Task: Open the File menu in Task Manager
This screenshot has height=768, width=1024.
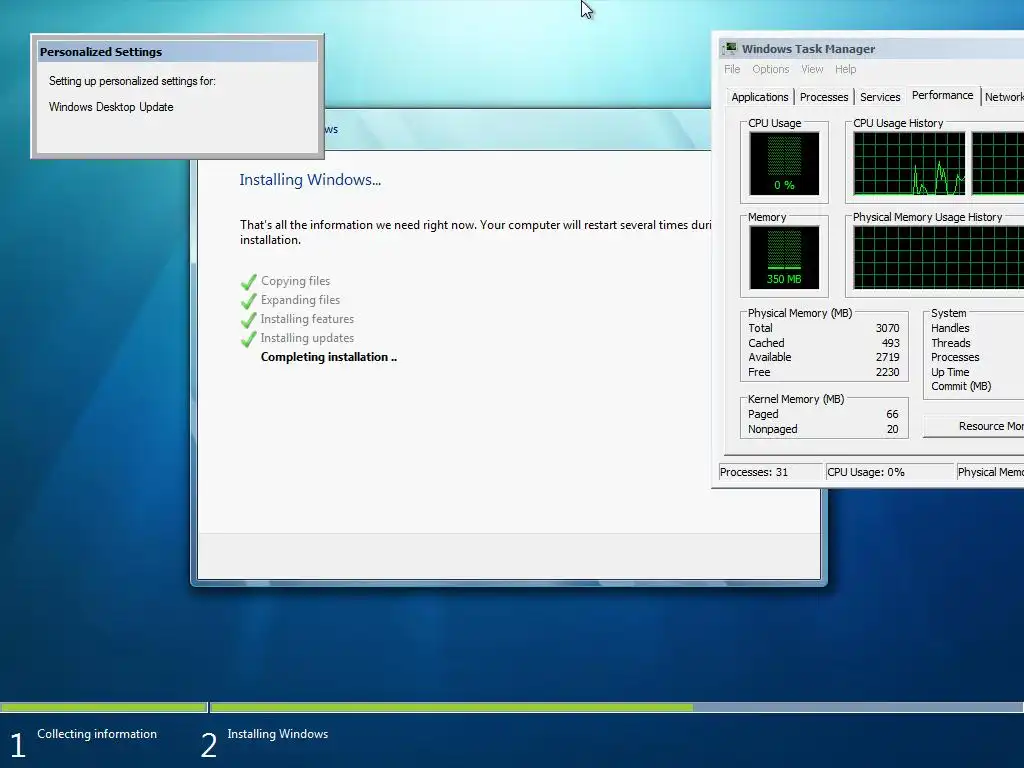Action: point(732,69)
